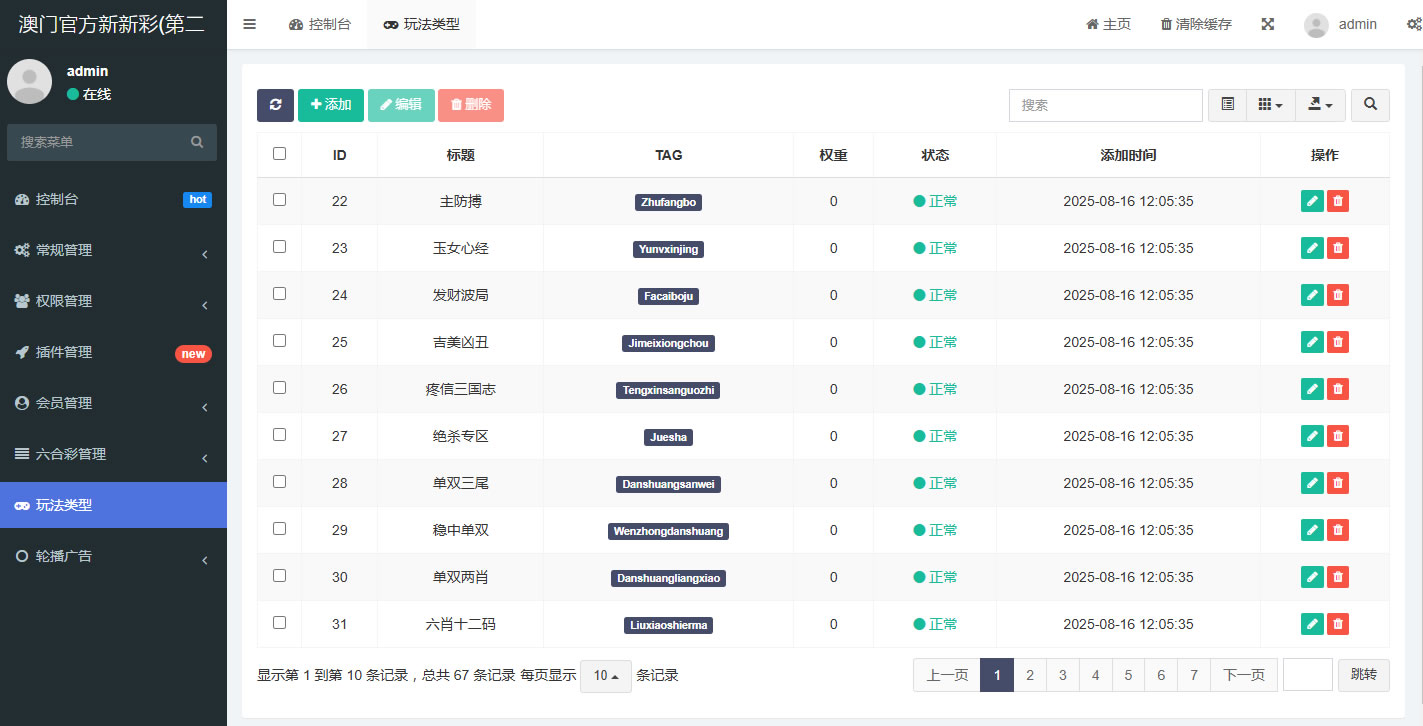Toggle the card view icon

click(1227, 105)
